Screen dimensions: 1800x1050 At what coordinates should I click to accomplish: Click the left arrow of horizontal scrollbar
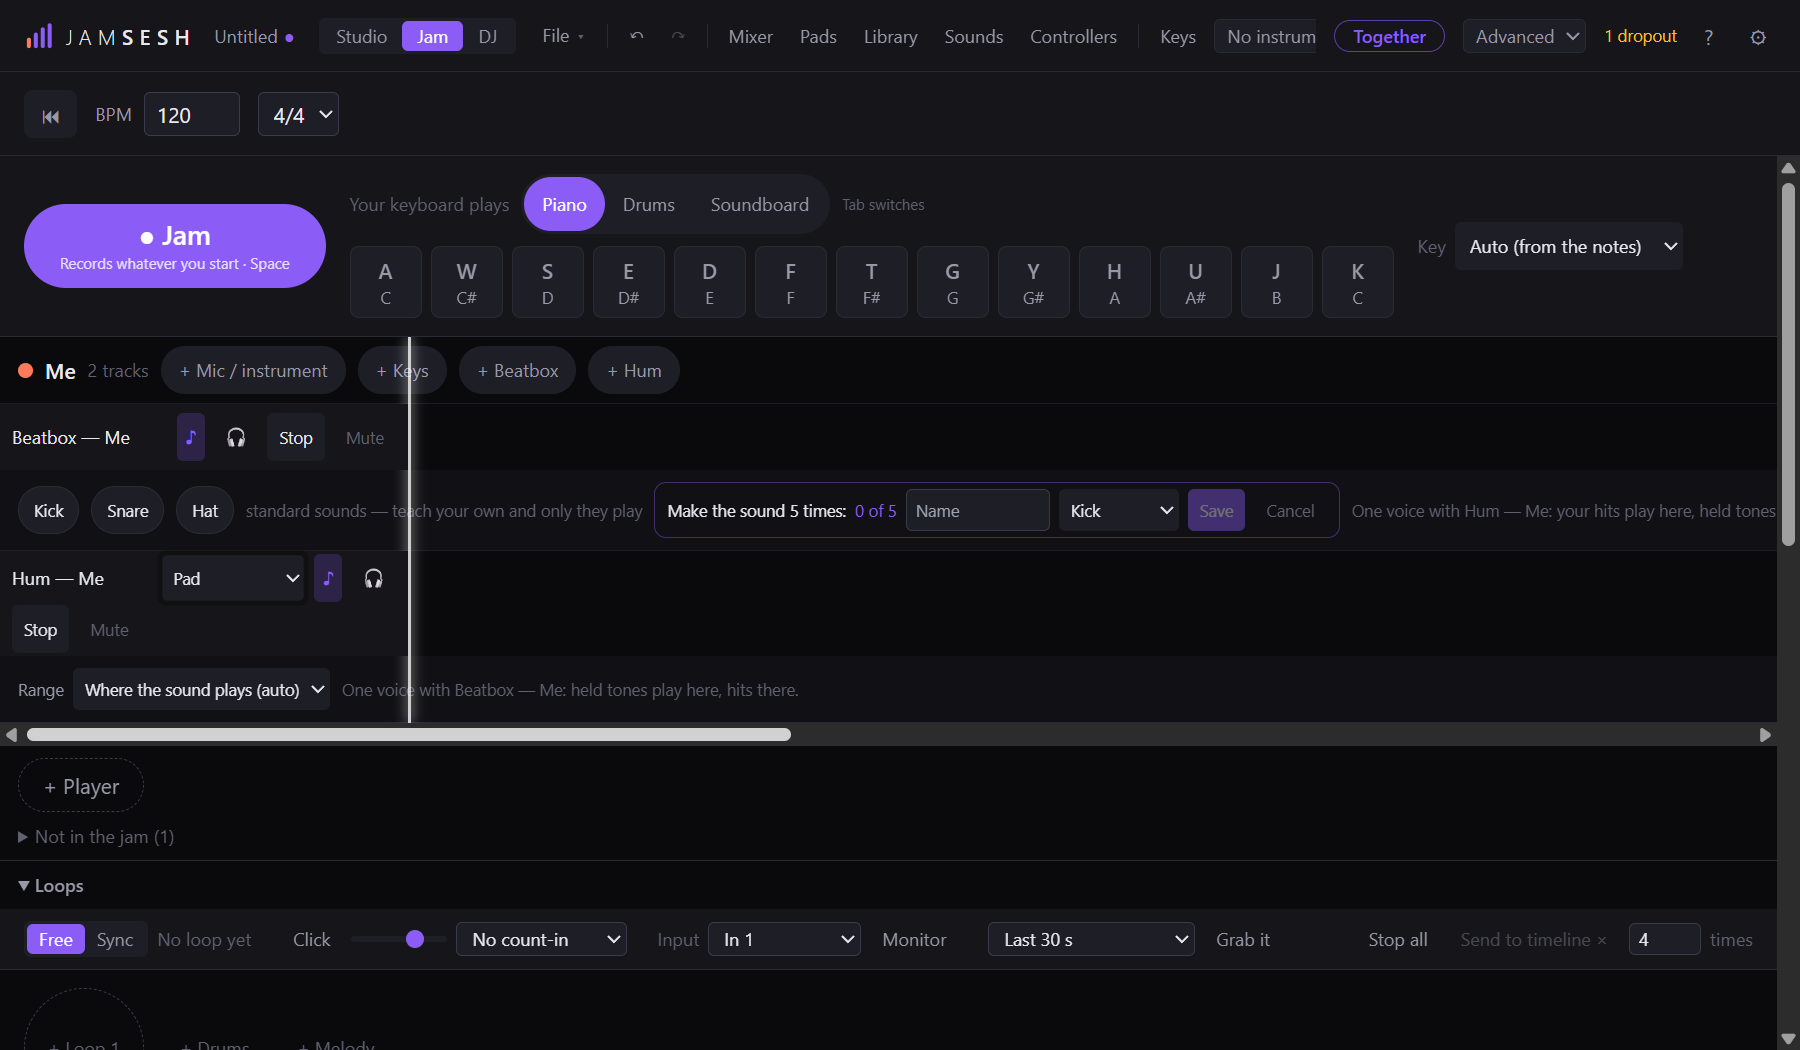click(11, 735)
